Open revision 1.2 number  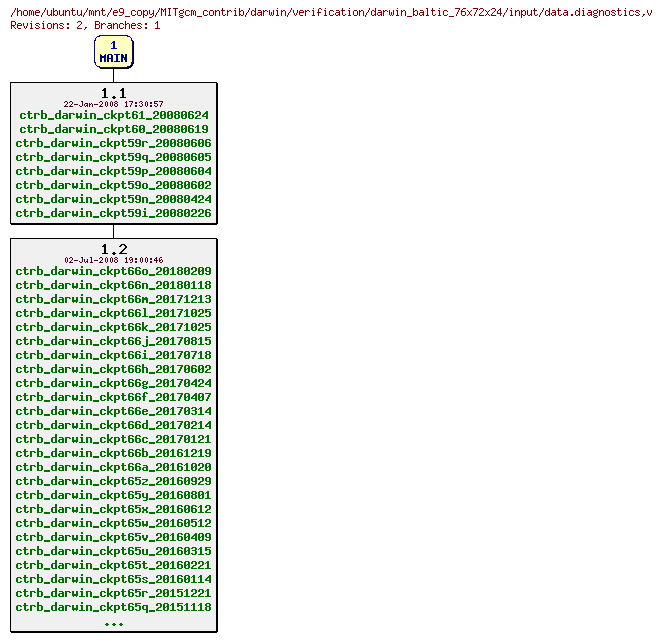pos(114,249)
